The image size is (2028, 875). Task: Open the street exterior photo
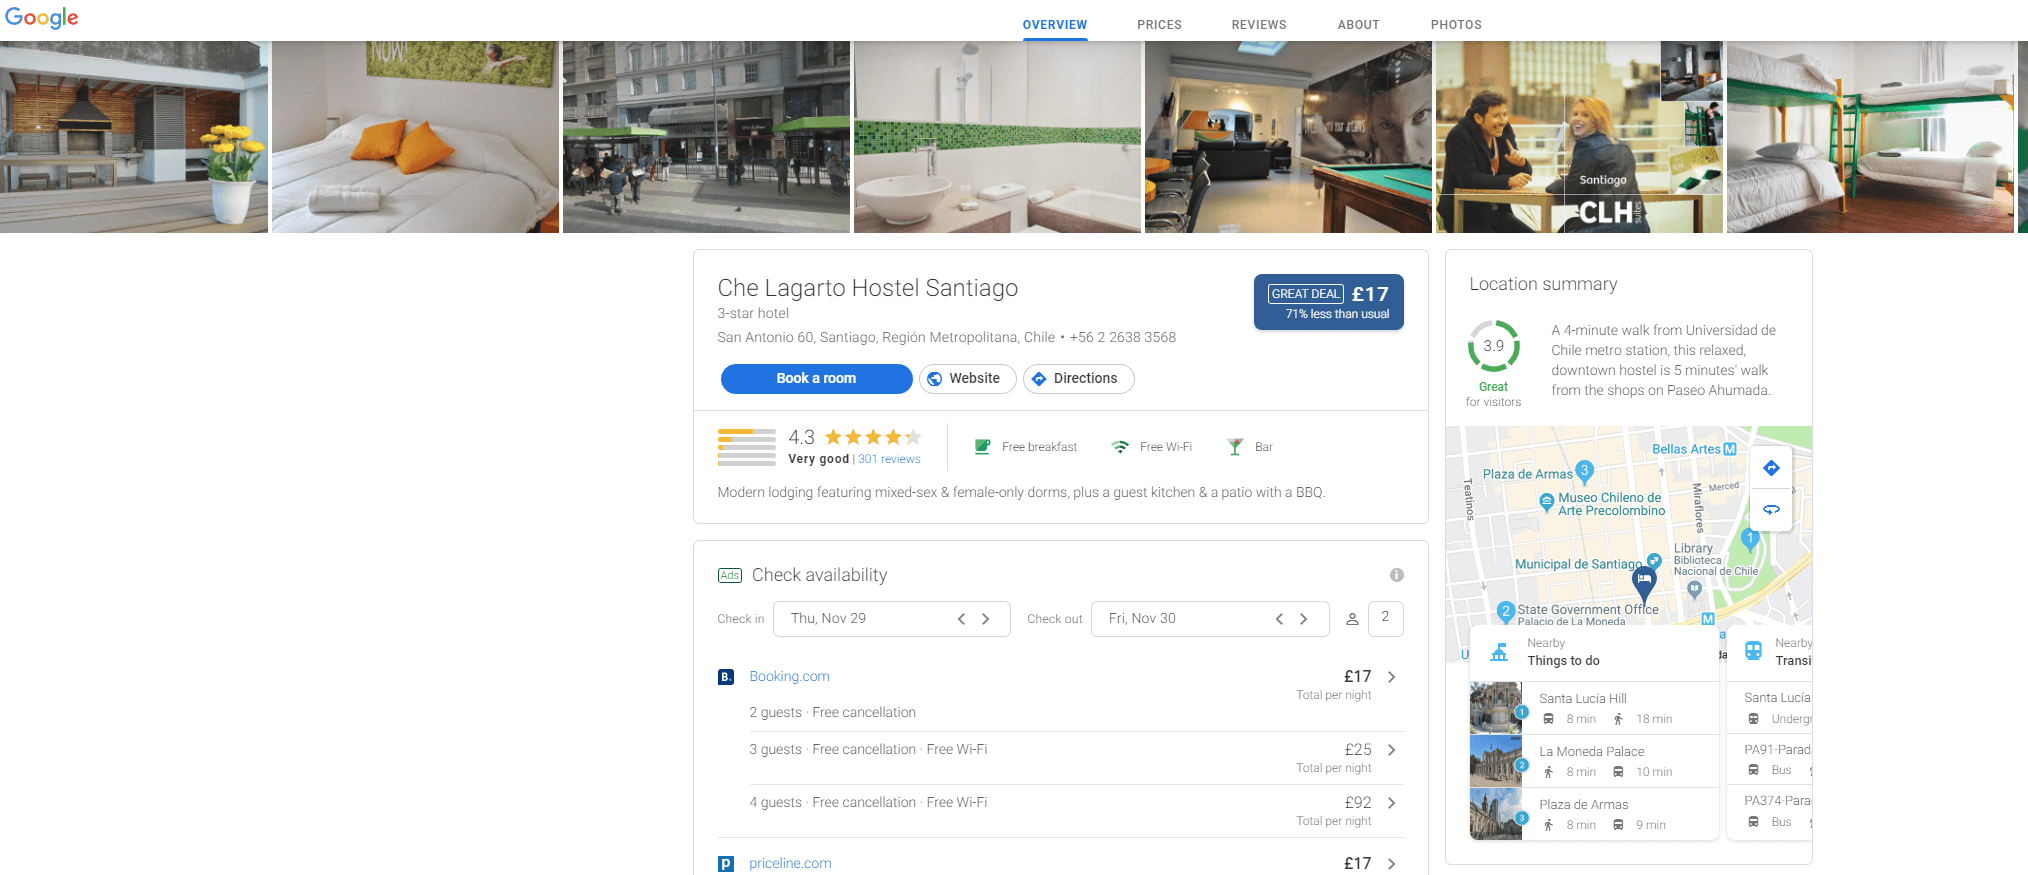pos(706,137)
